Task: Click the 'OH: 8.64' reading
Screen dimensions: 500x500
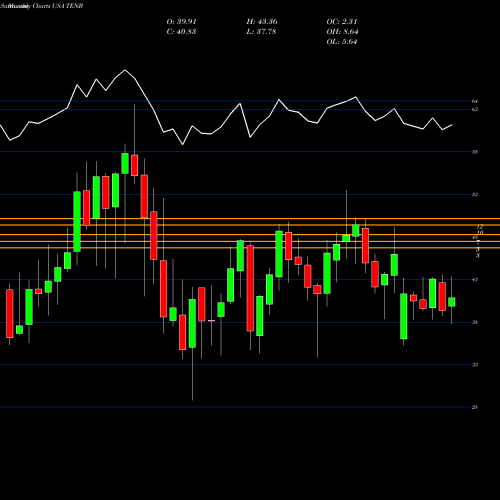Action: (342, 32)
